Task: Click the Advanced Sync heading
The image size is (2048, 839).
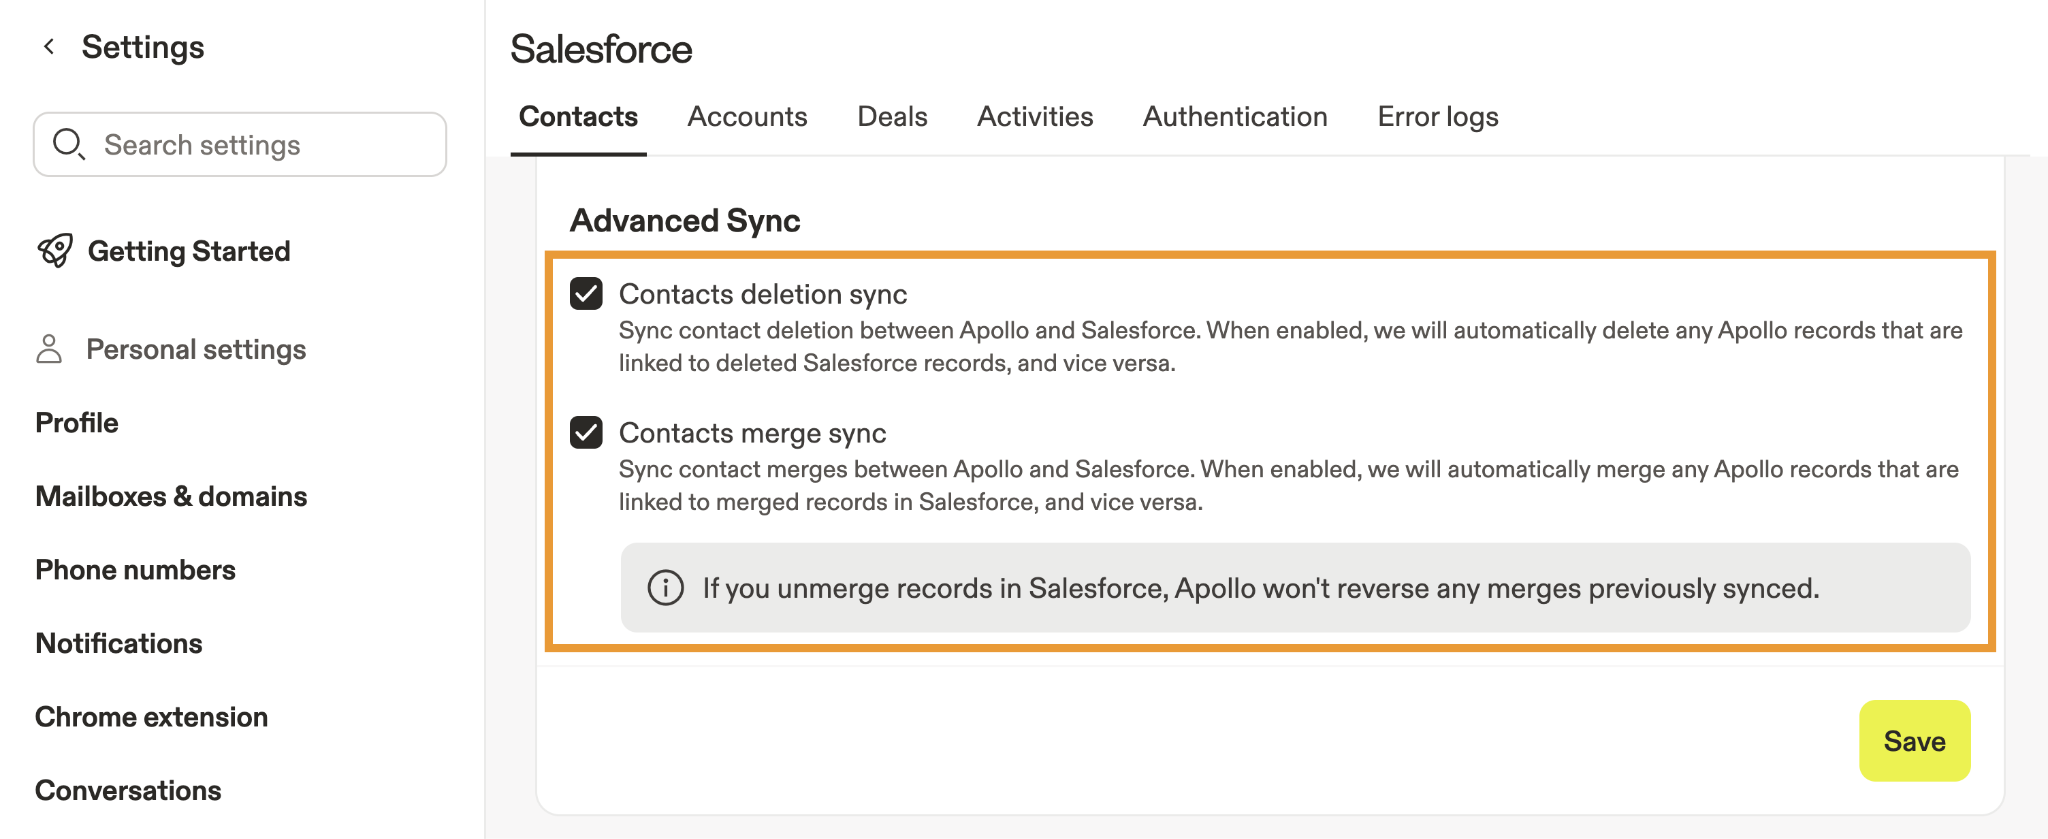Action: [x=685, y=220]
